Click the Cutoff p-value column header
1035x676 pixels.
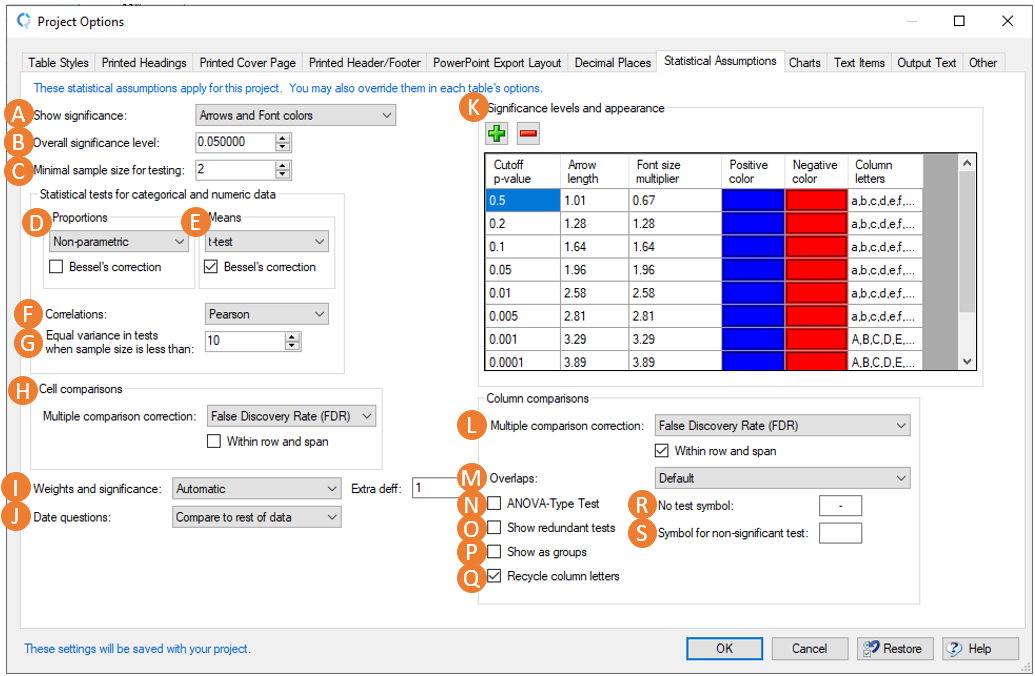pos(523,172)
